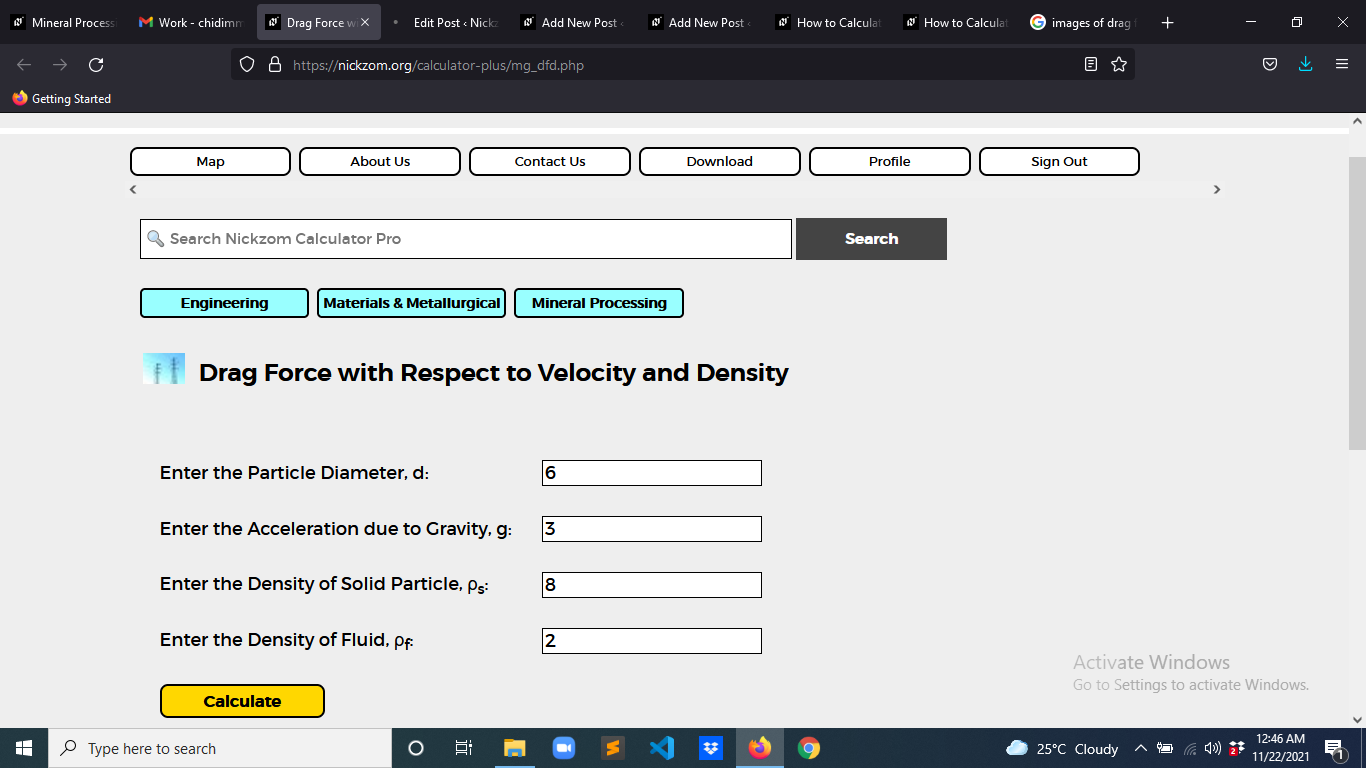Reload the page with the refresh icon
Screen dimensions: 1366x768
tap(96, 65)
